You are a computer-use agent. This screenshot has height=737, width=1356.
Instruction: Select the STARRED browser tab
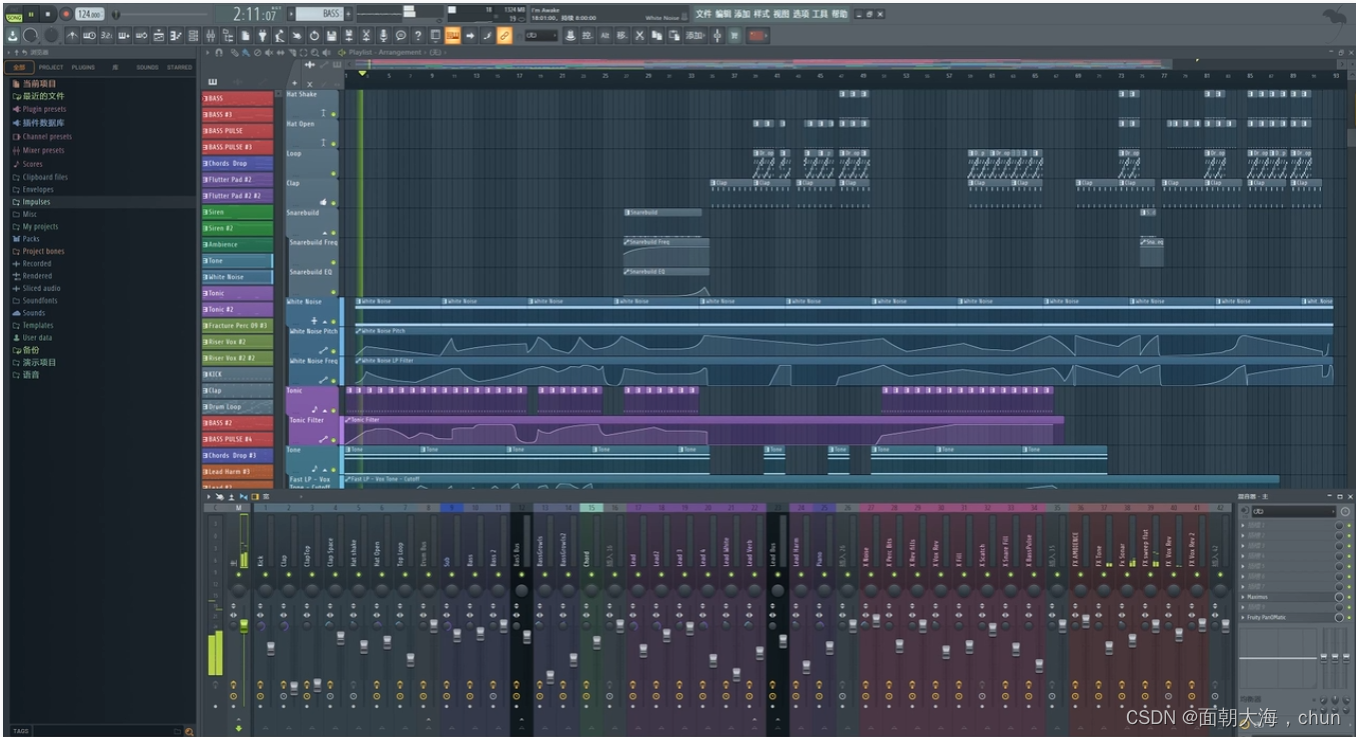180,67
